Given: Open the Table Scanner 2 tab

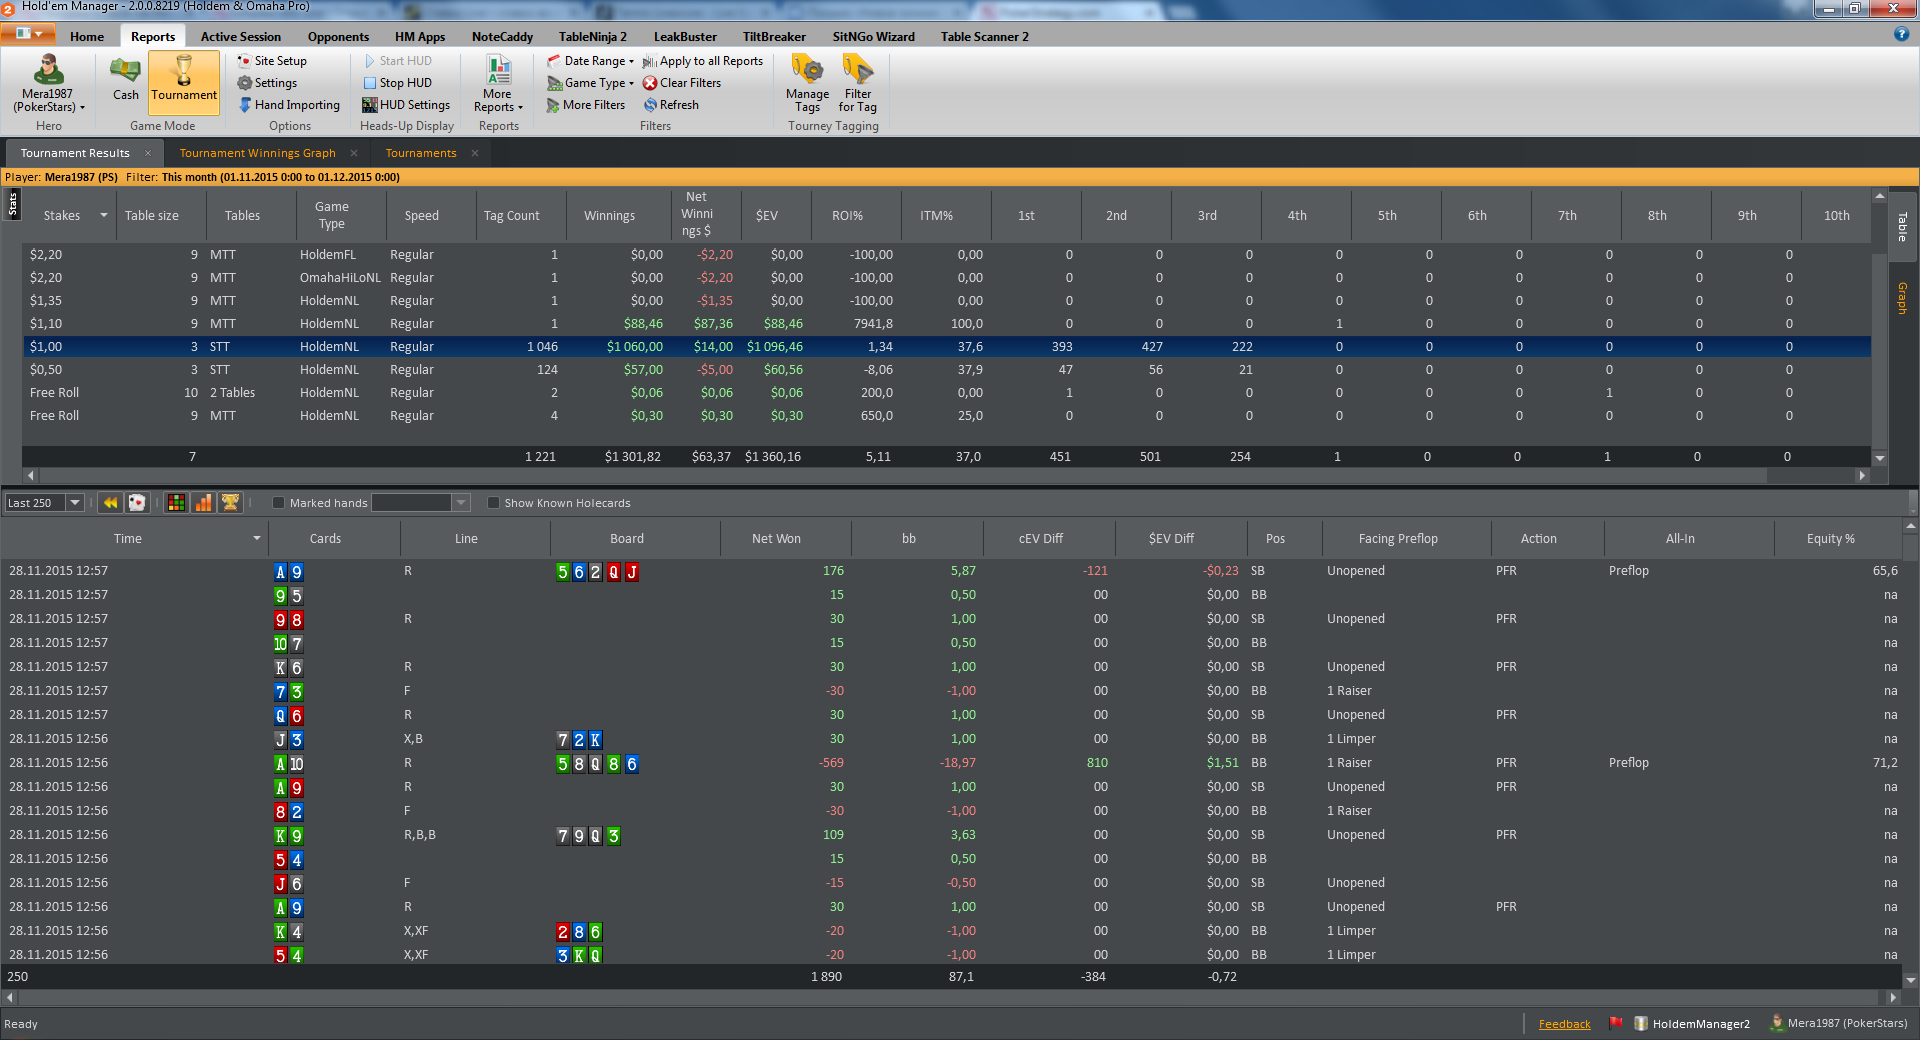Looking at the screenshot, I should click(984, 37).
